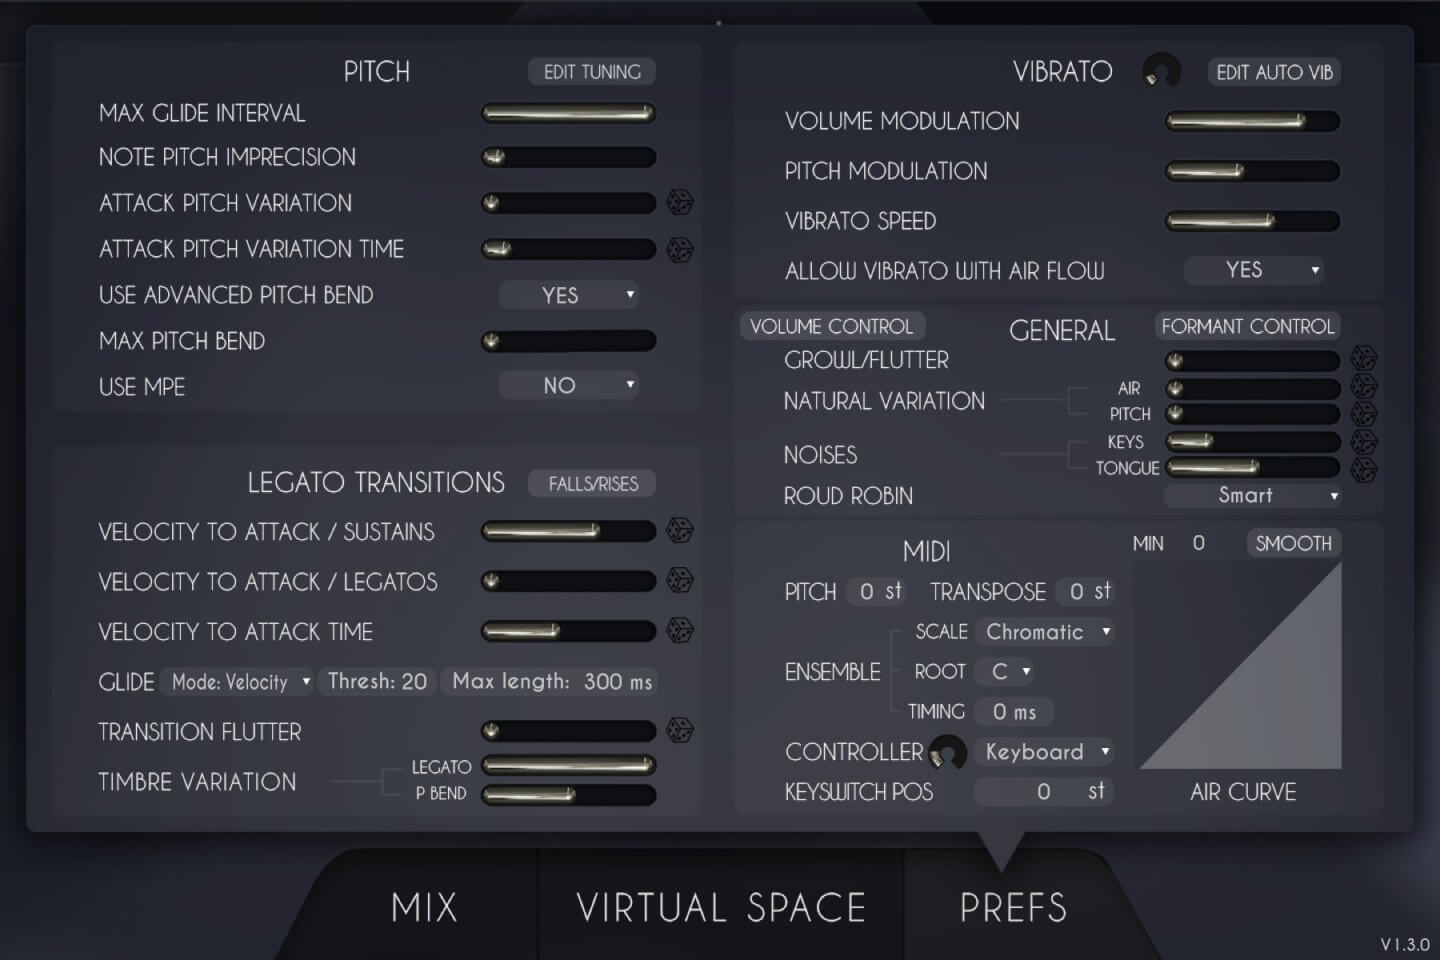Viewport: 1440px width, 960px height.
Task: Click dice next to Velocity to Attack / Sustains
Action: pyautogui.click(x=680, y=531)
